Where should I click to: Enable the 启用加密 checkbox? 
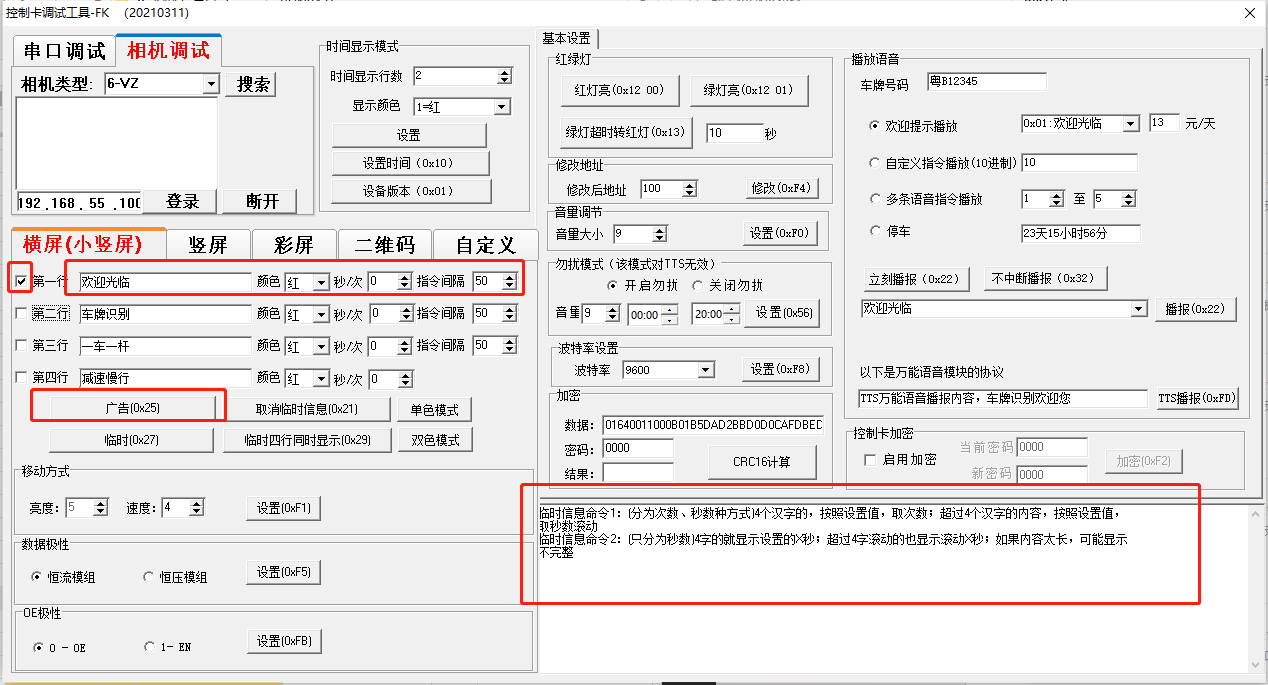pos(870,460)
